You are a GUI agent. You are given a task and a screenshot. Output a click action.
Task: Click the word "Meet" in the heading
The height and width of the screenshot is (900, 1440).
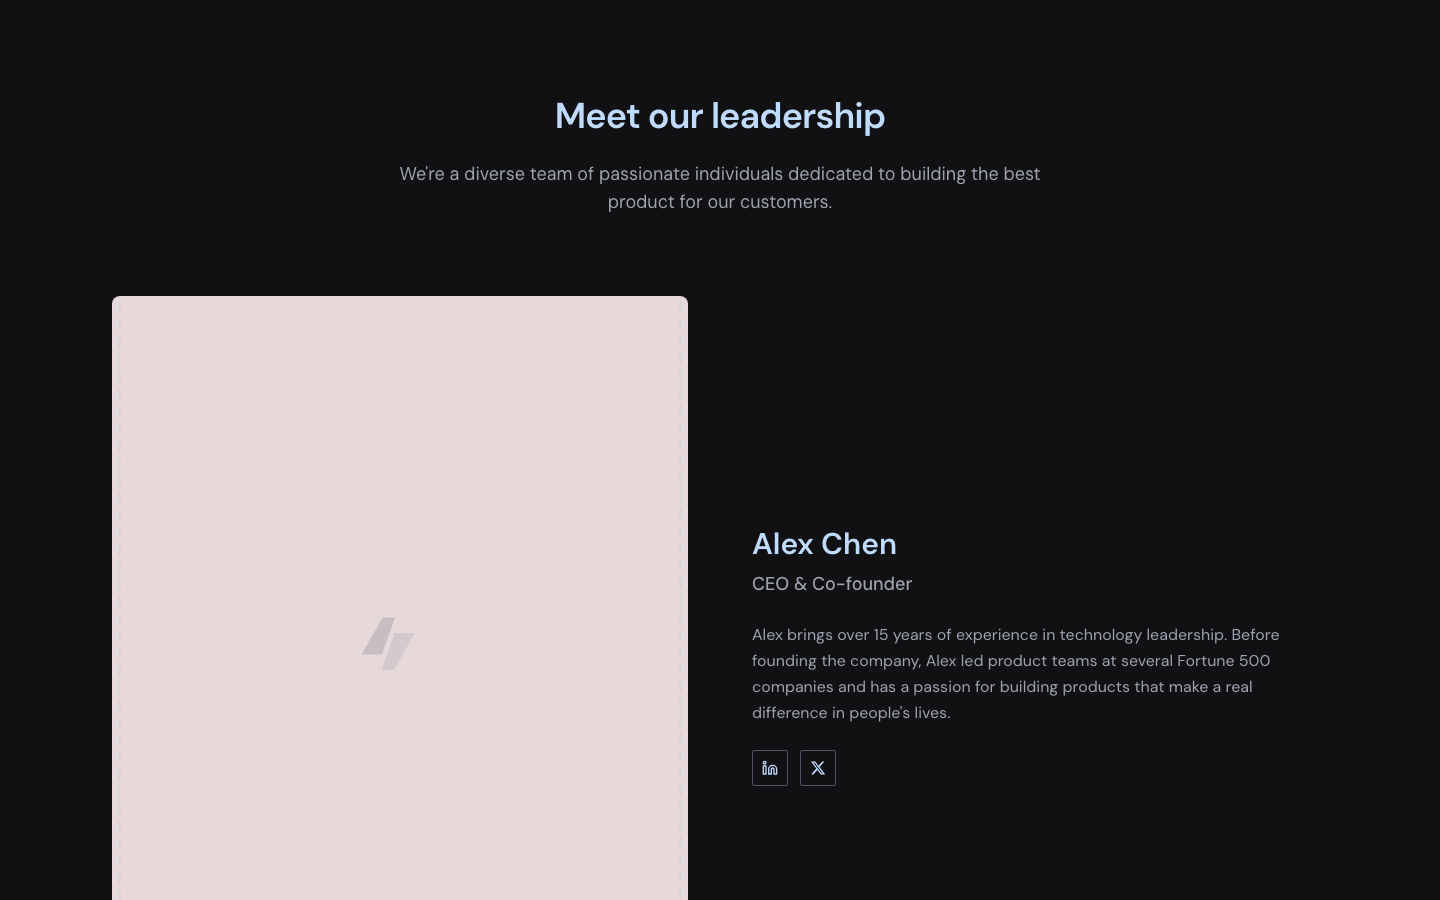coord(597,116)
